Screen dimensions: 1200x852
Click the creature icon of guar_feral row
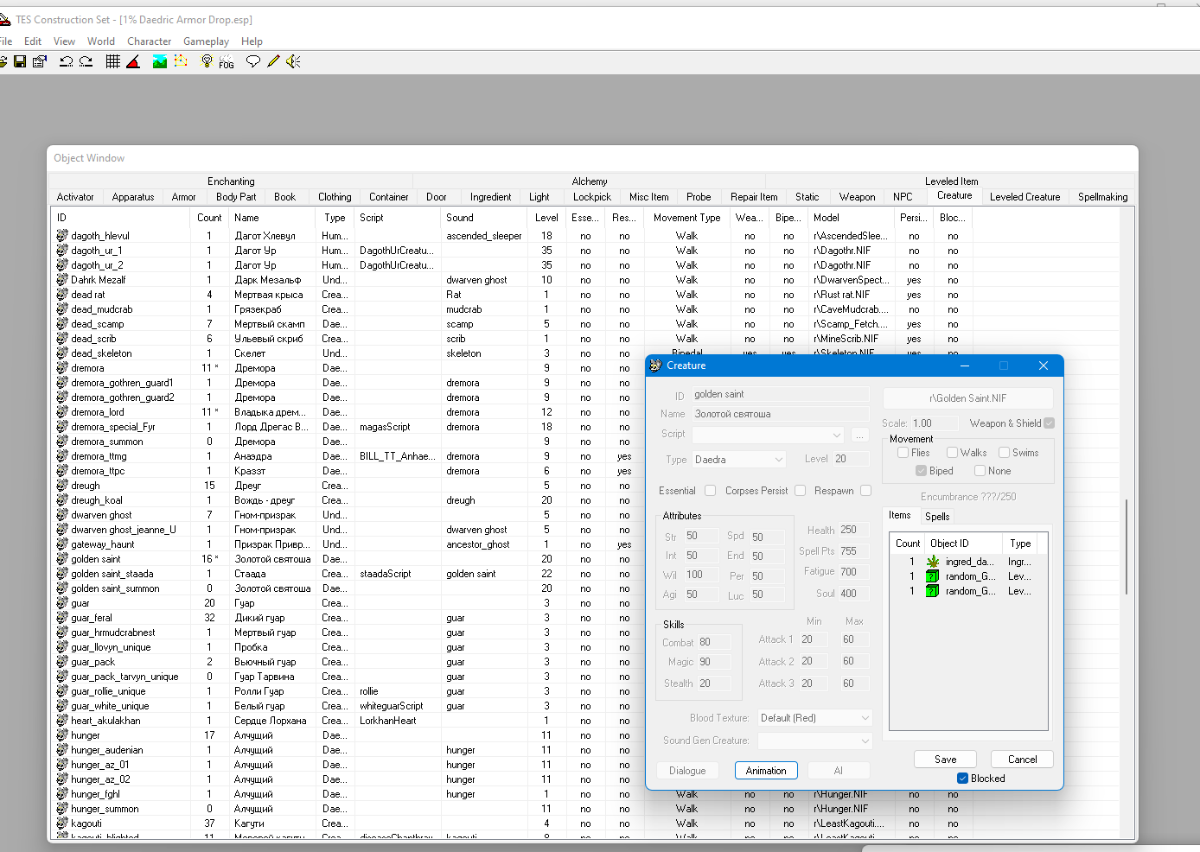coord(62,618)
